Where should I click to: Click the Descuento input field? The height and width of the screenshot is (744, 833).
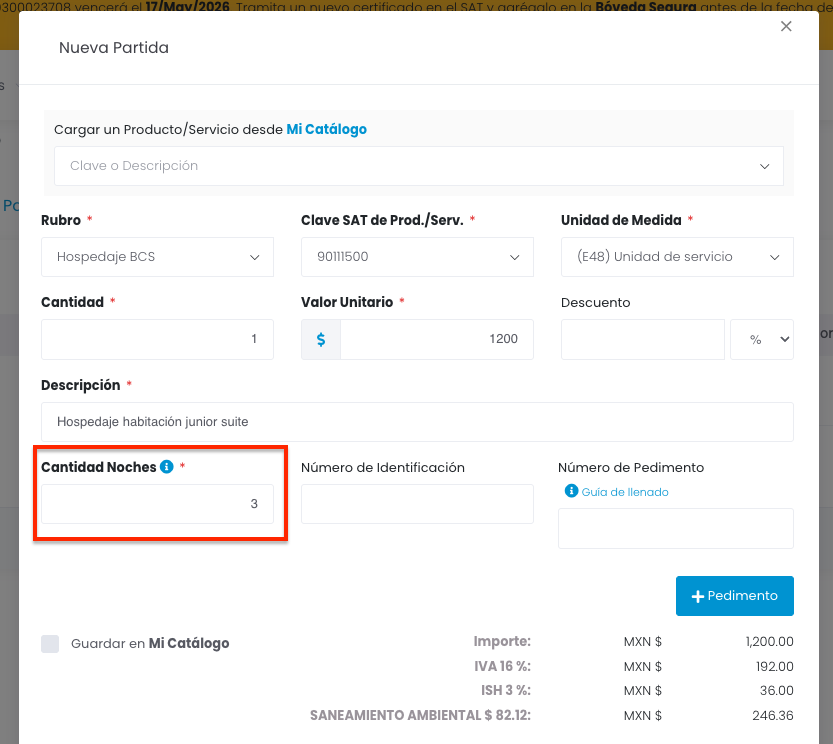(642, 340)
